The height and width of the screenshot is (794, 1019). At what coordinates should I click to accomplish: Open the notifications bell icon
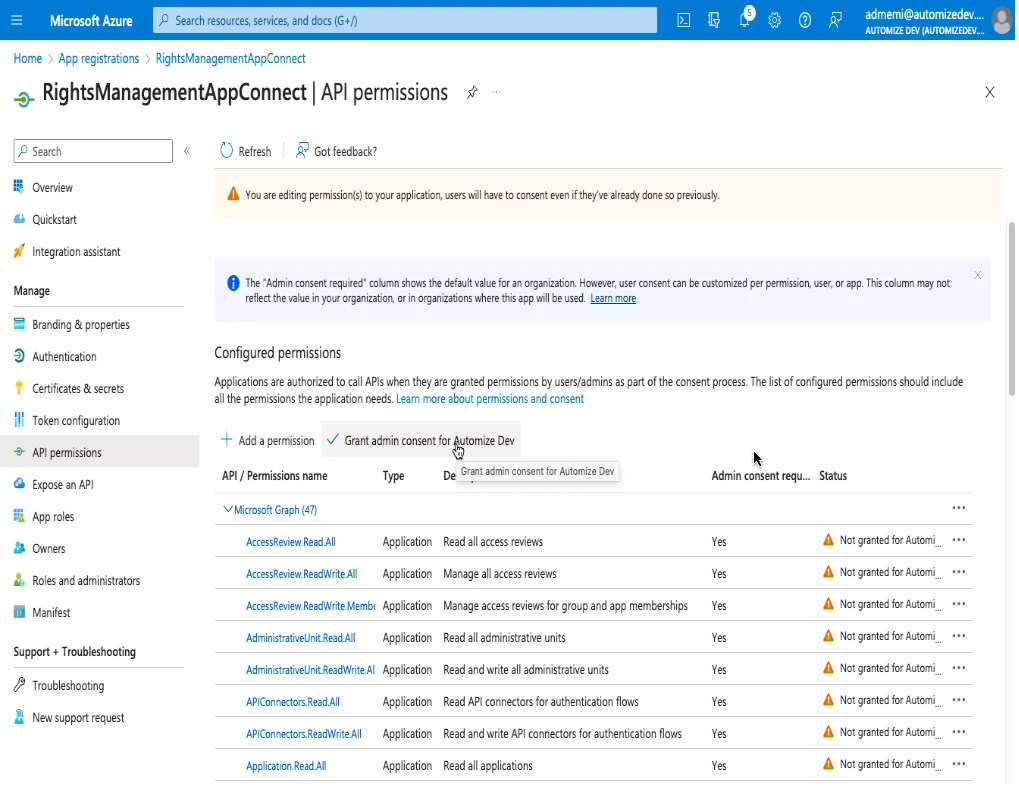(x=744, y=20)
